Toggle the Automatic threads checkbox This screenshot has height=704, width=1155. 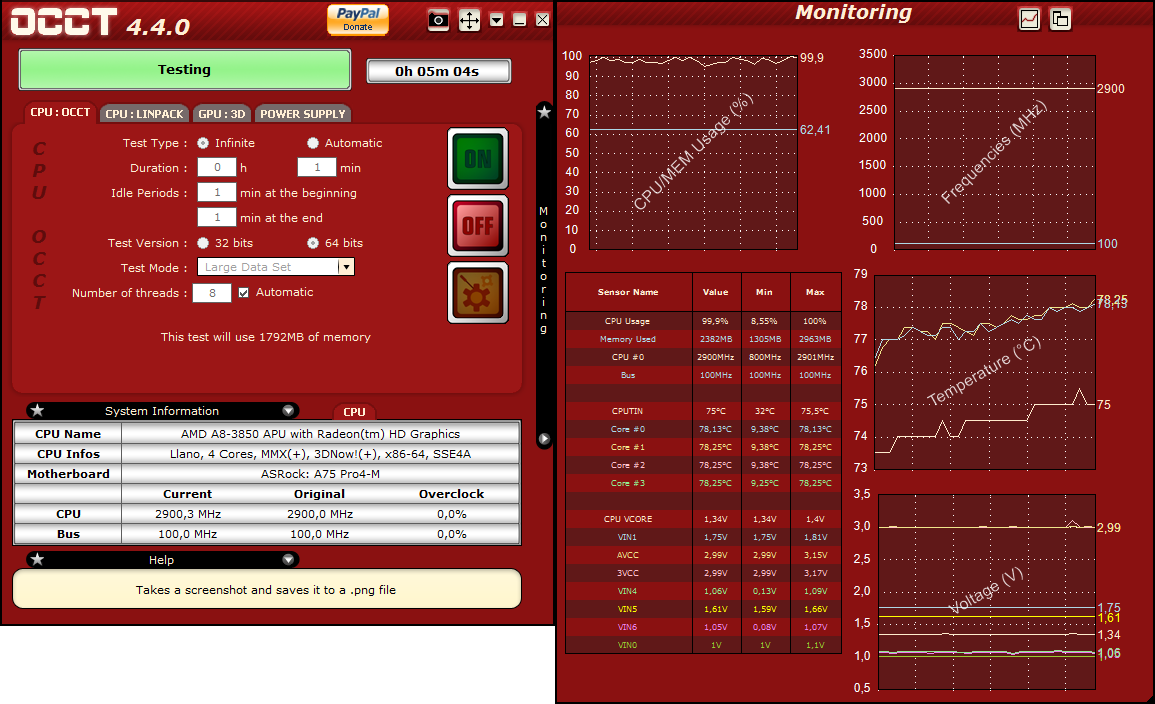click(244, 292)
